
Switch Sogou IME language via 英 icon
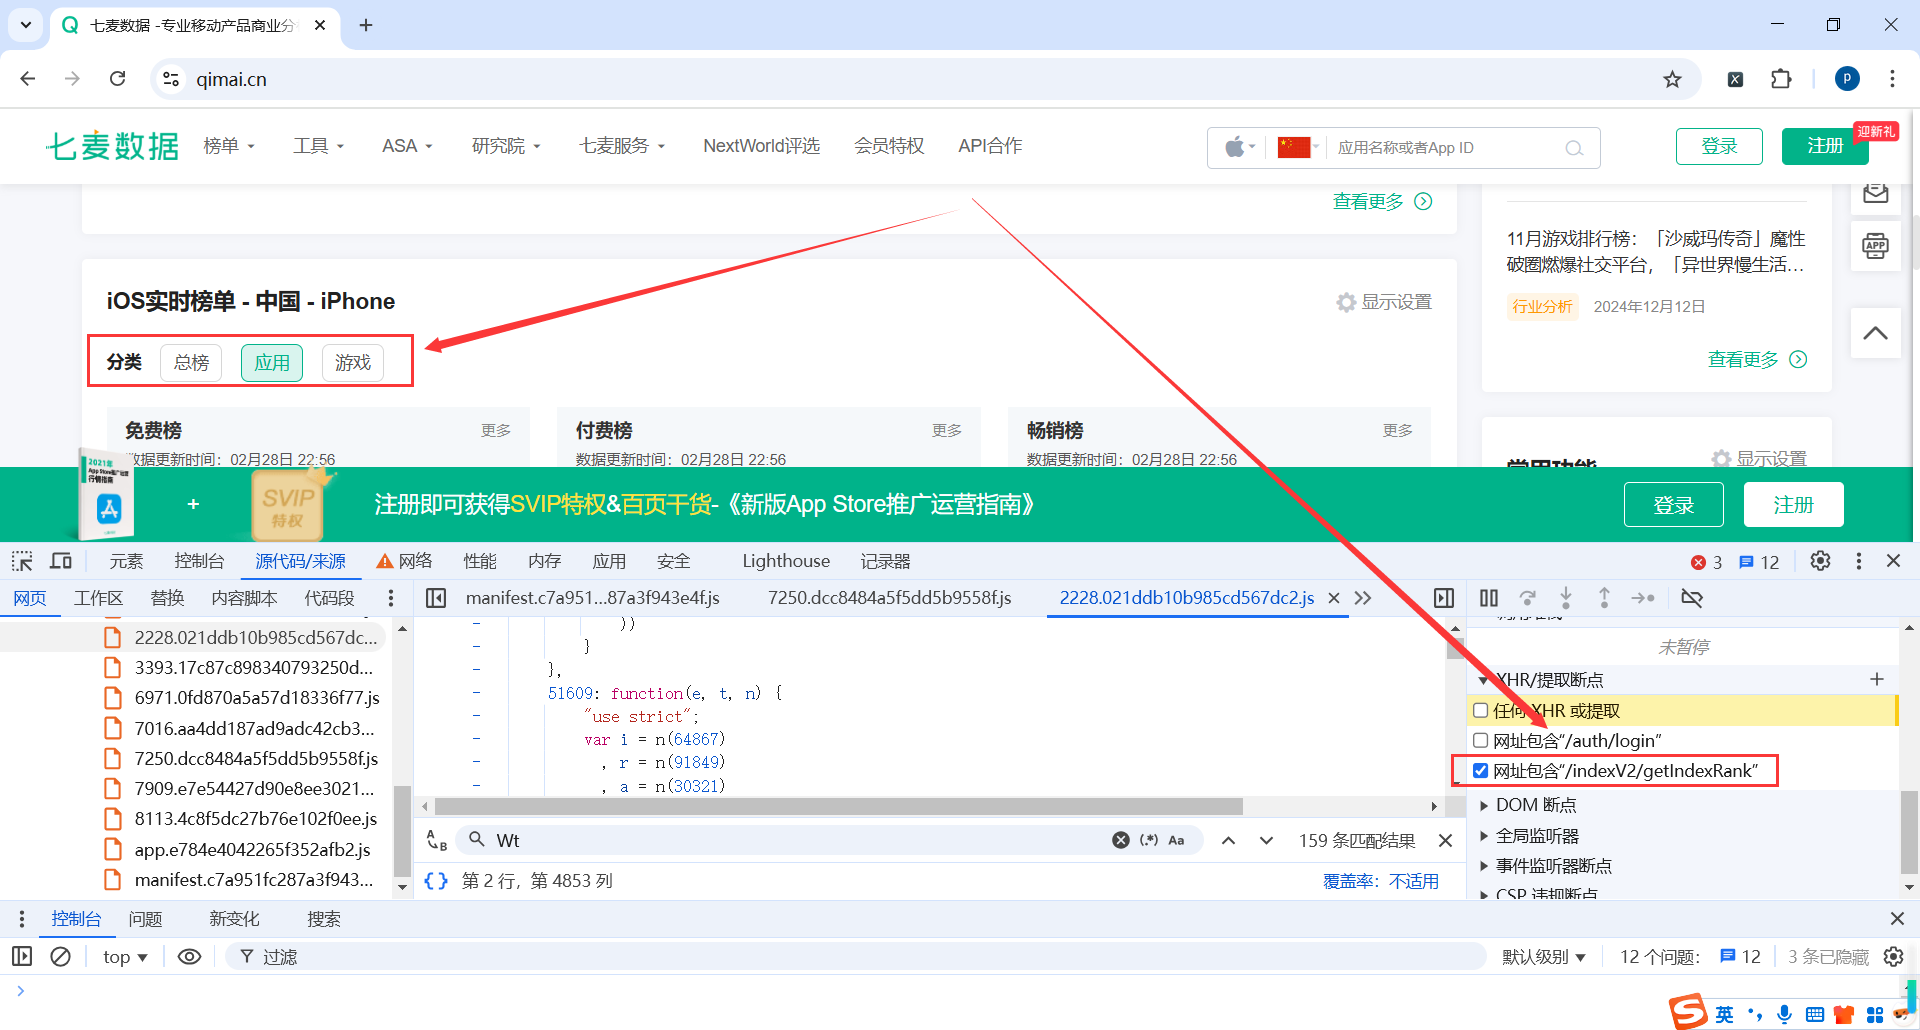1725,1014
